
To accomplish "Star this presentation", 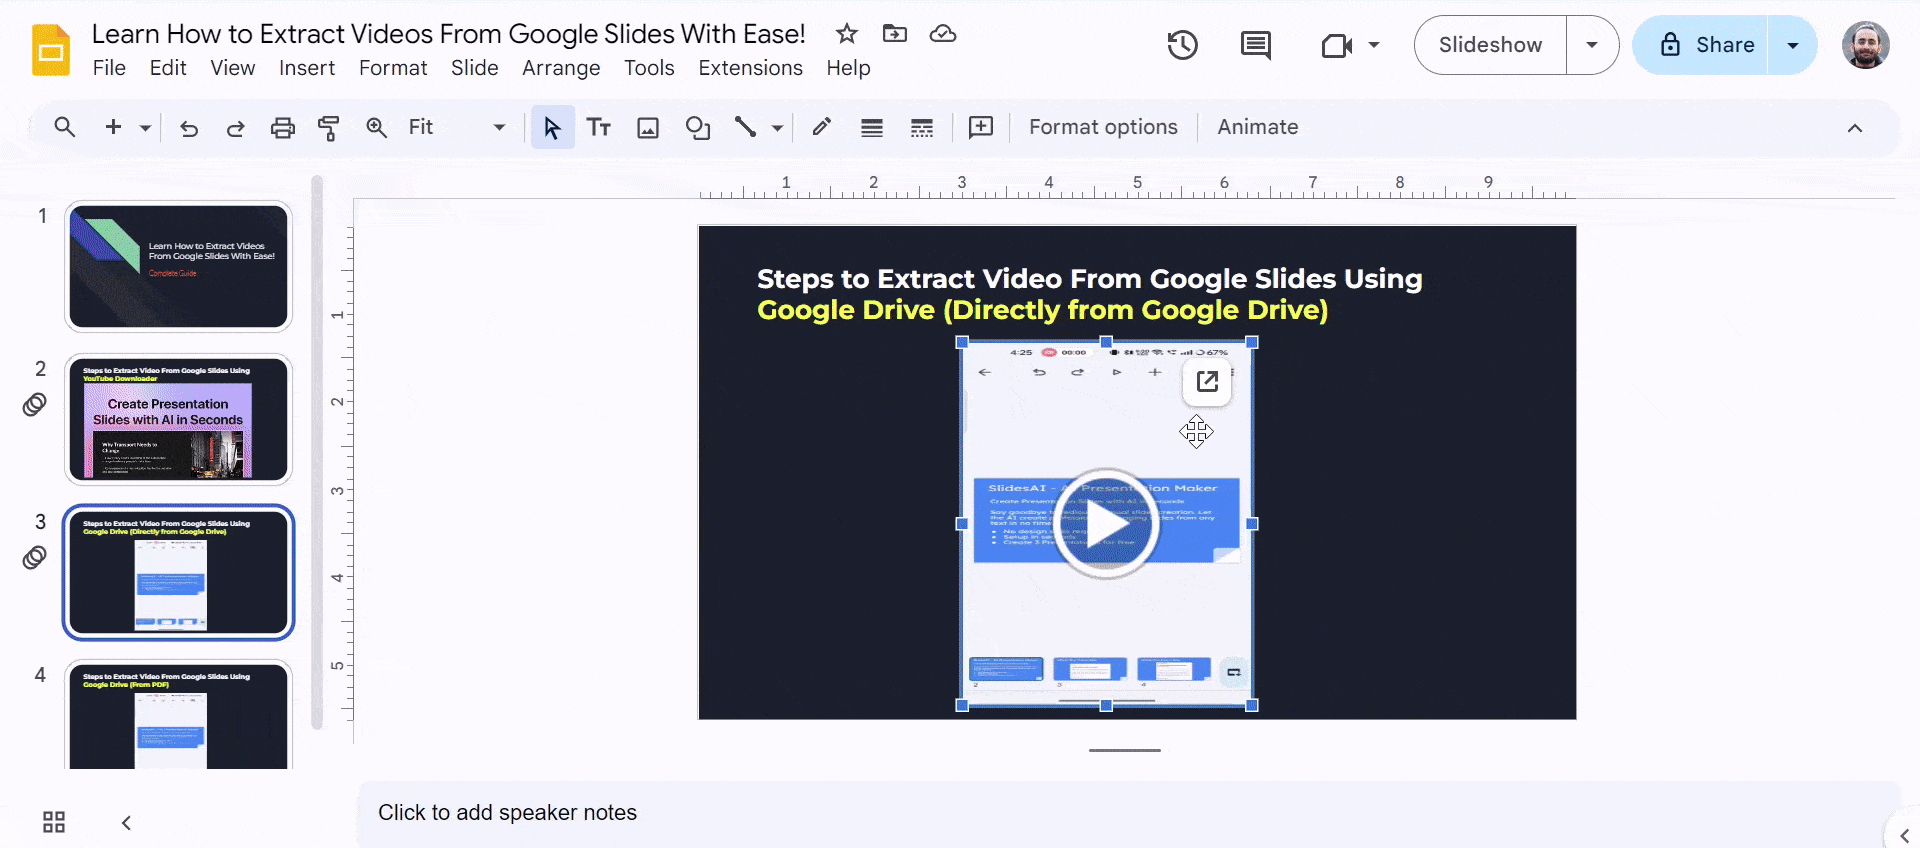I will pyautogui.click(x=847, y=34).
